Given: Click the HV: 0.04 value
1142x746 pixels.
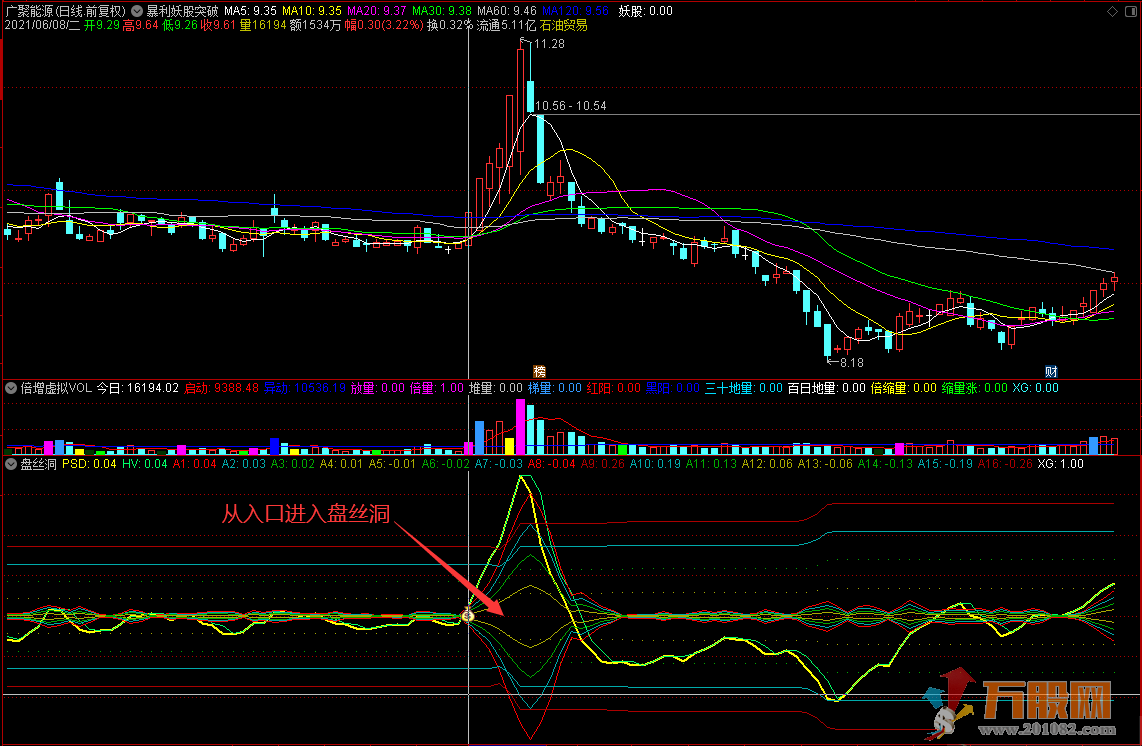Looking at the screenshot, I should tap(145, 464).
